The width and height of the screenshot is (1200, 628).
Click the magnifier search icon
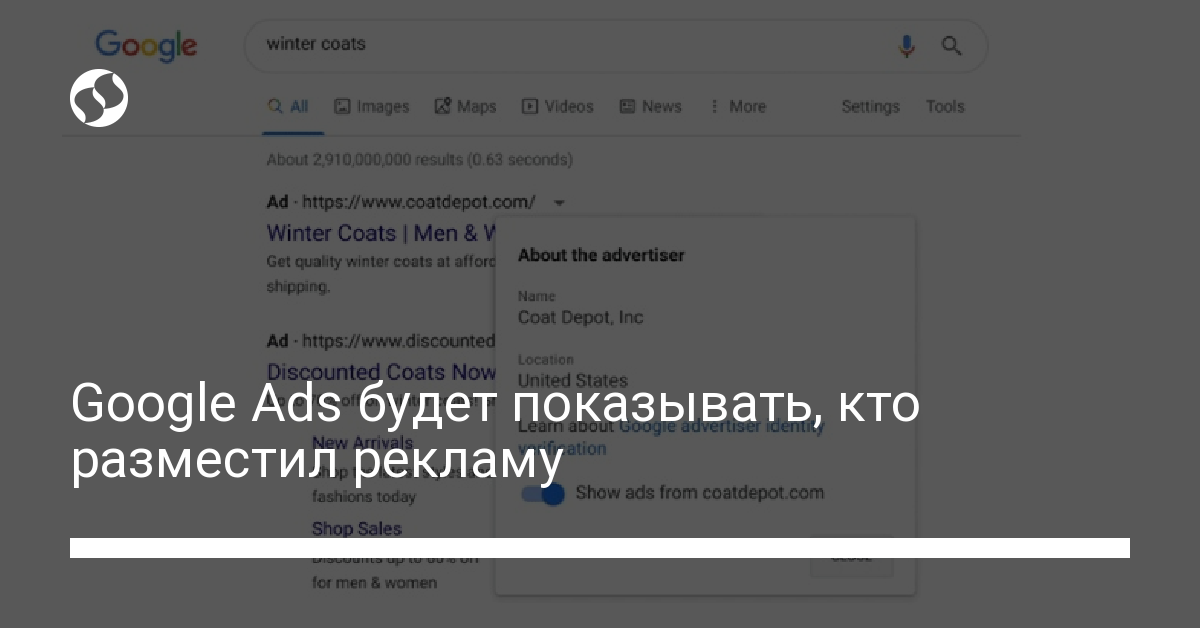click(952, 46)
